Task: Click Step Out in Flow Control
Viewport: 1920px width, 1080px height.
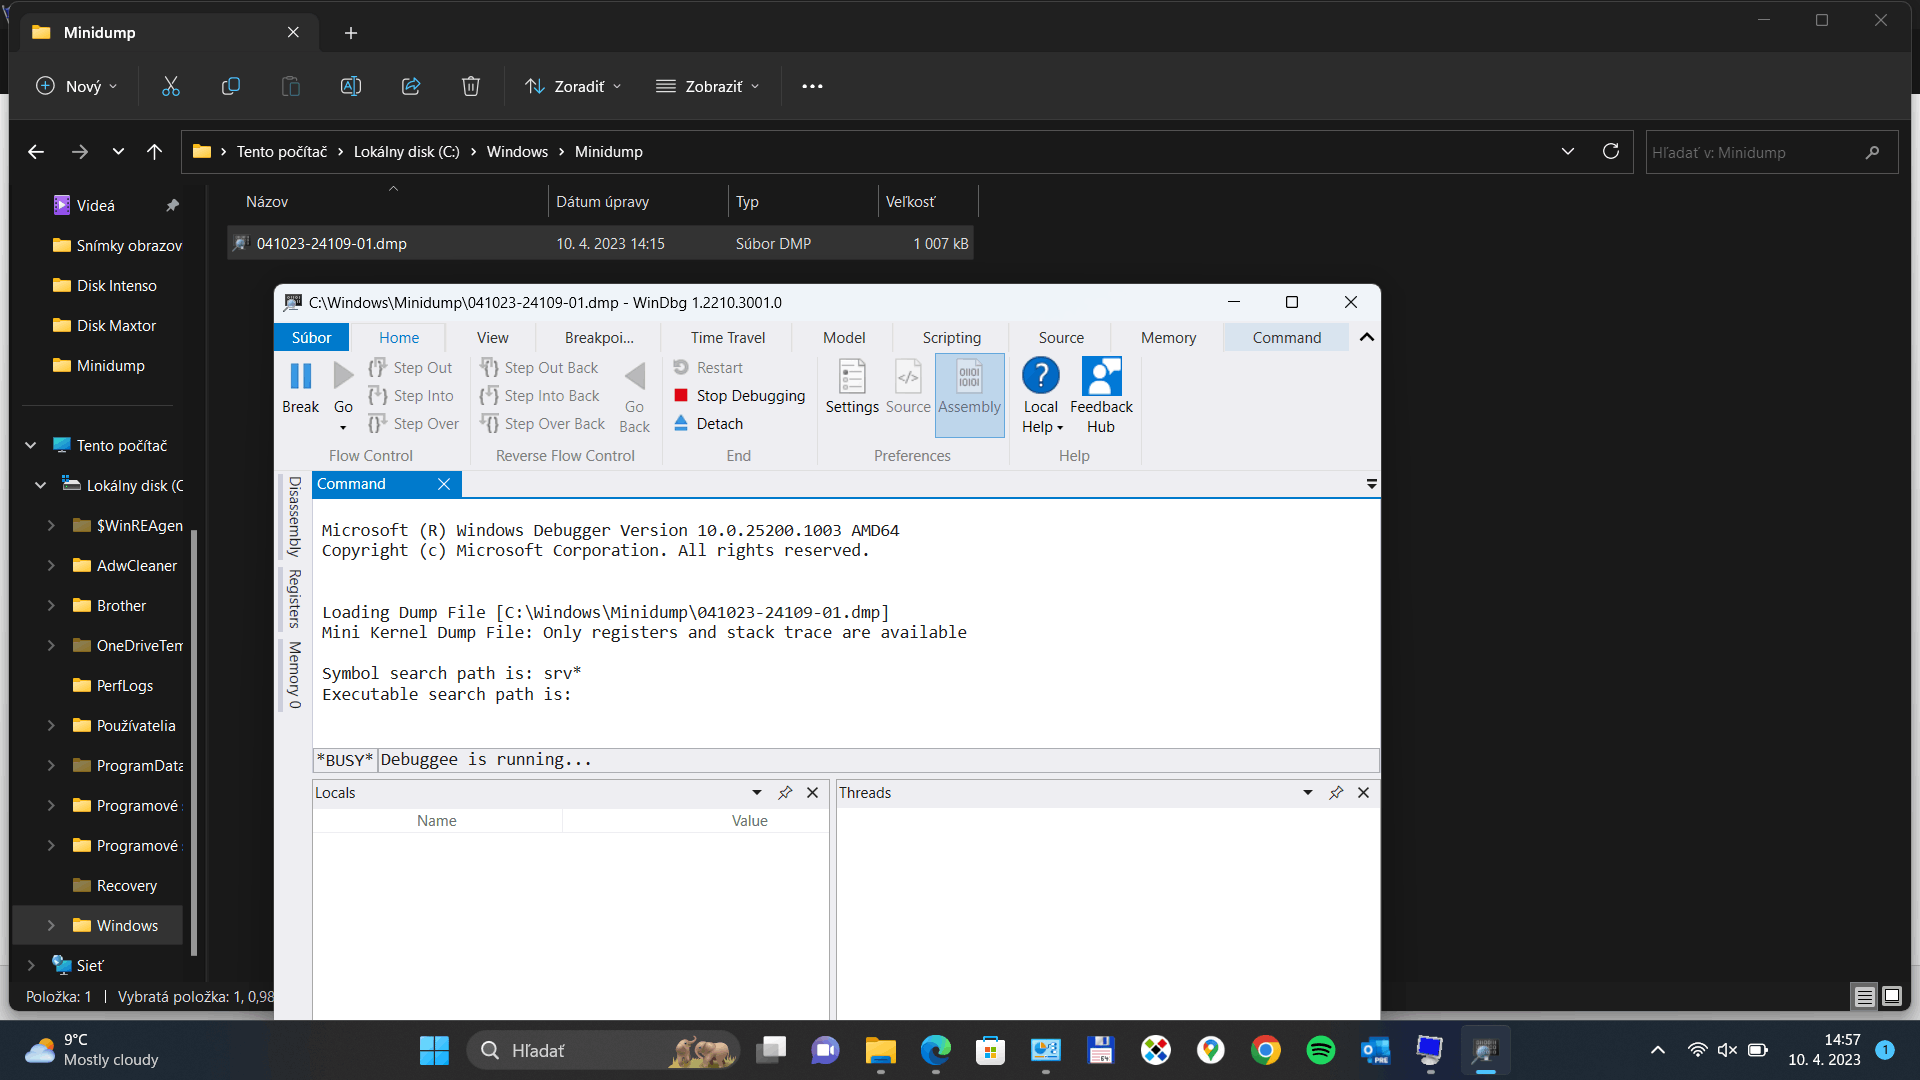Action: point(411,368)
